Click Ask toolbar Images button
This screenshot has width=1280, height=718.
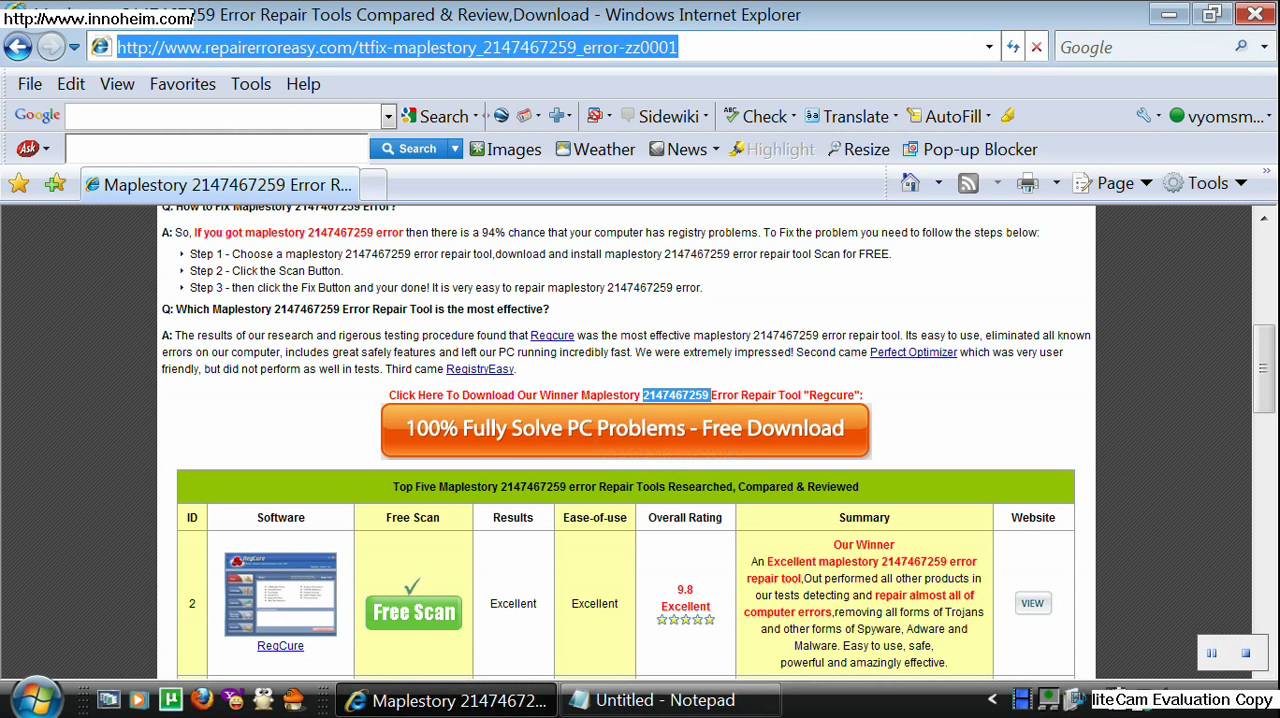[506, 149]
